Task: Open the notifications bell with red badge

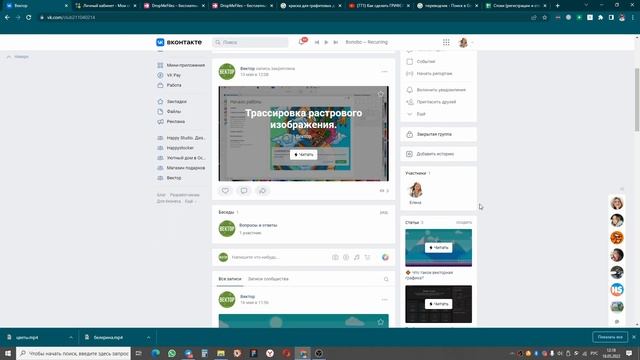Action: pos(302,42)
